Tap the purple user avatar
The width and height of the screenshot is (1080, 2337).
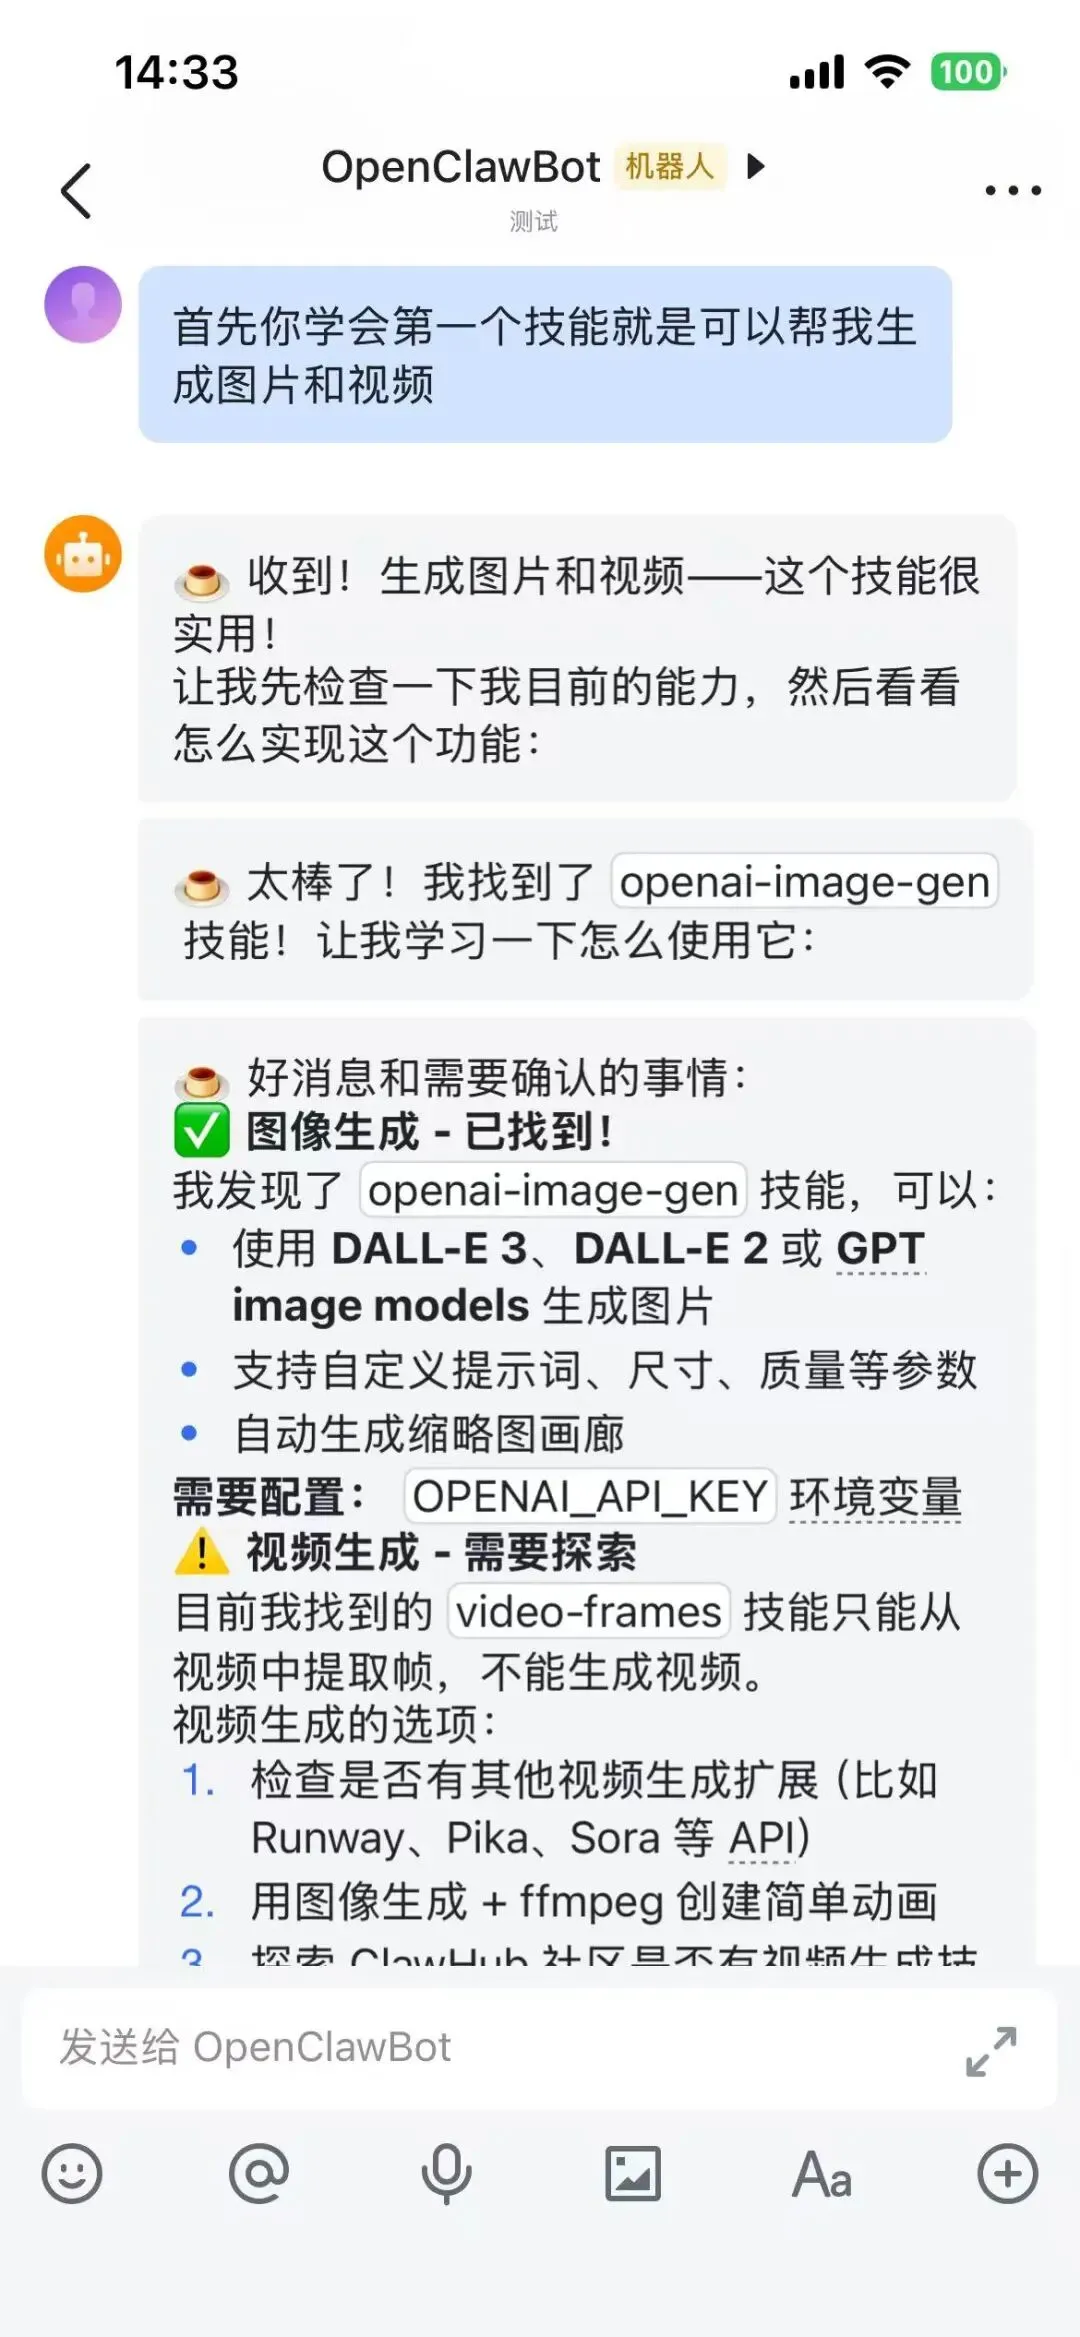(x=83, y=305)
